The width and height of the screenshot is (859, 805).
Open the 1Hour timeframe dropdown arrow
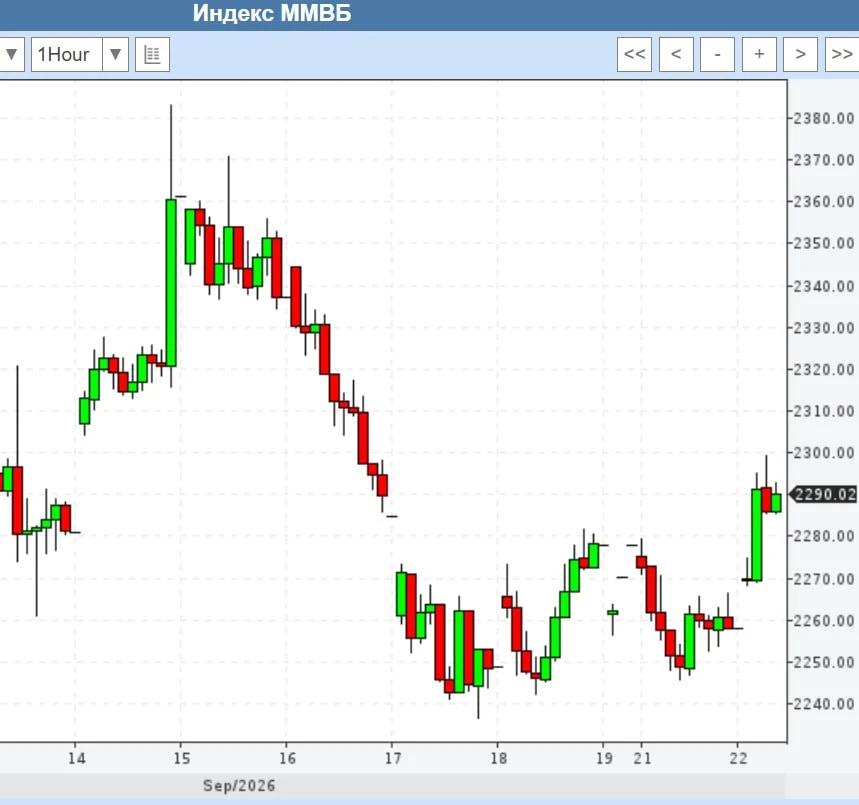(115, 54)
